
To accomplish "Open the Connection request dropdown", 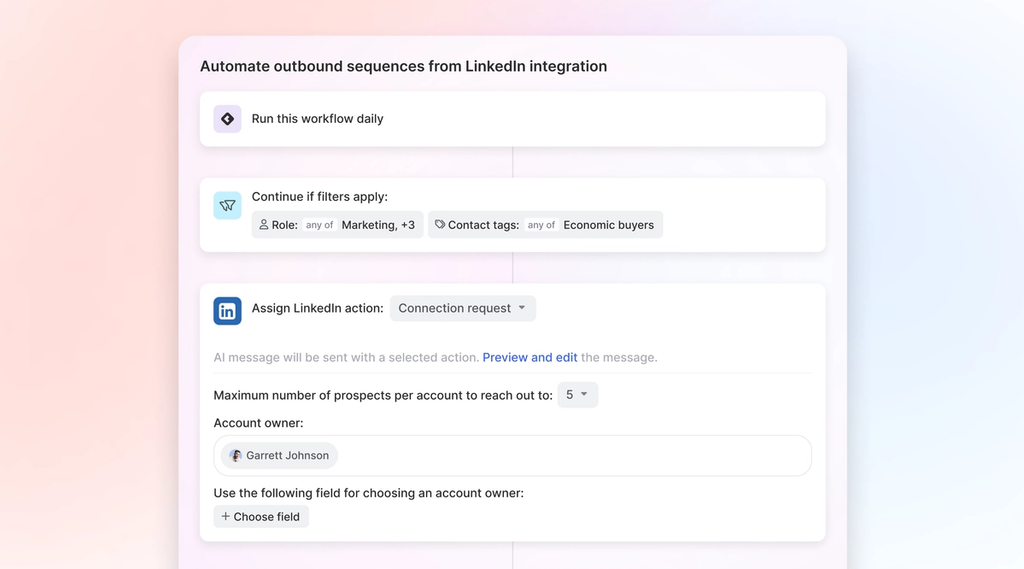I will [462, 308].
